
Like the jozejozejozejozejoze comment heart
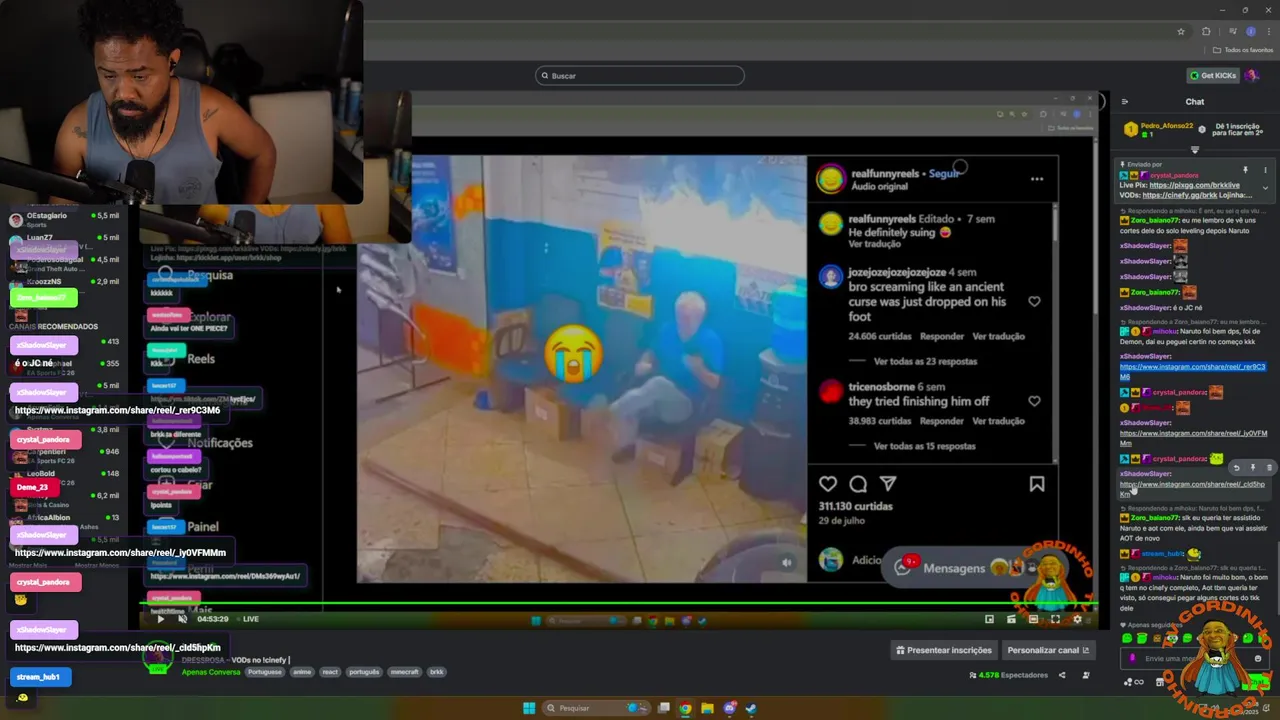pyautogui.click(x=1034, y=301)
